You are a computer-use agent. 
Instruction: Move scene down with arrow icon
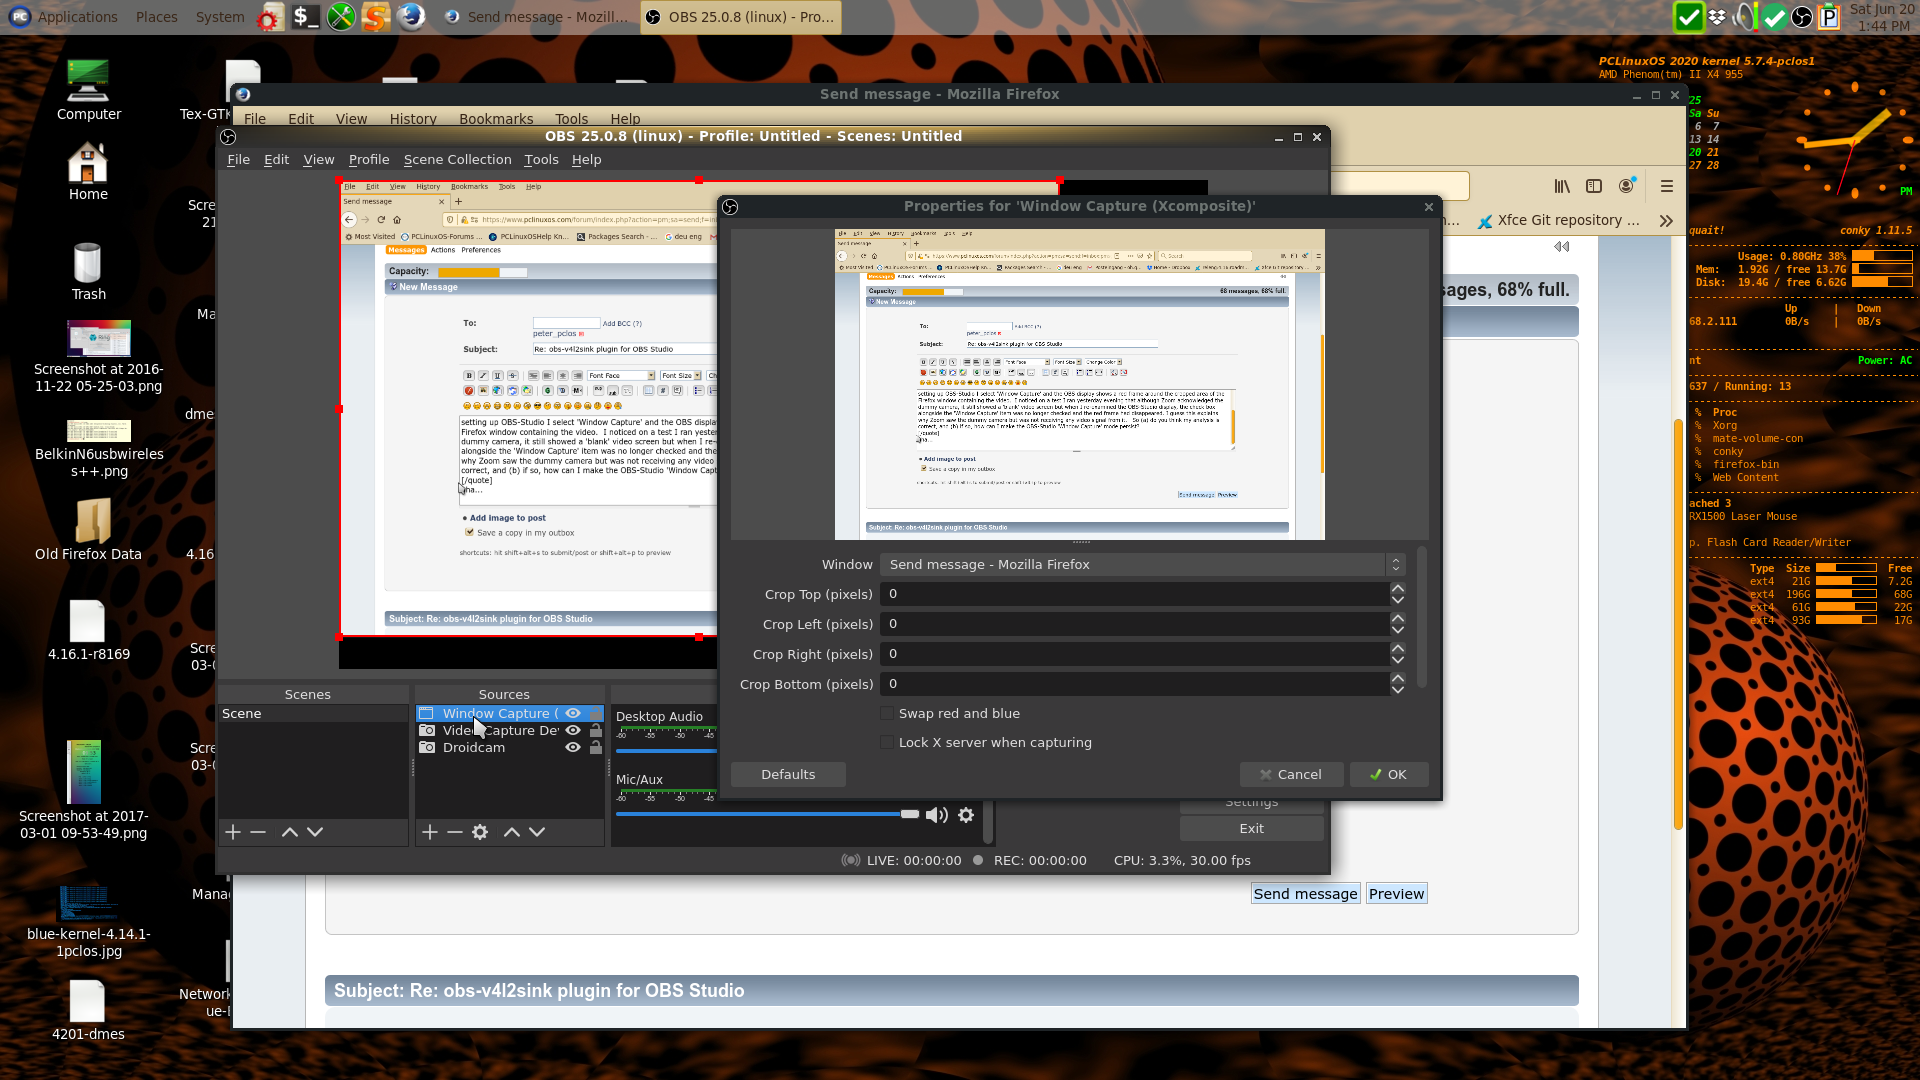pos(315,832)
